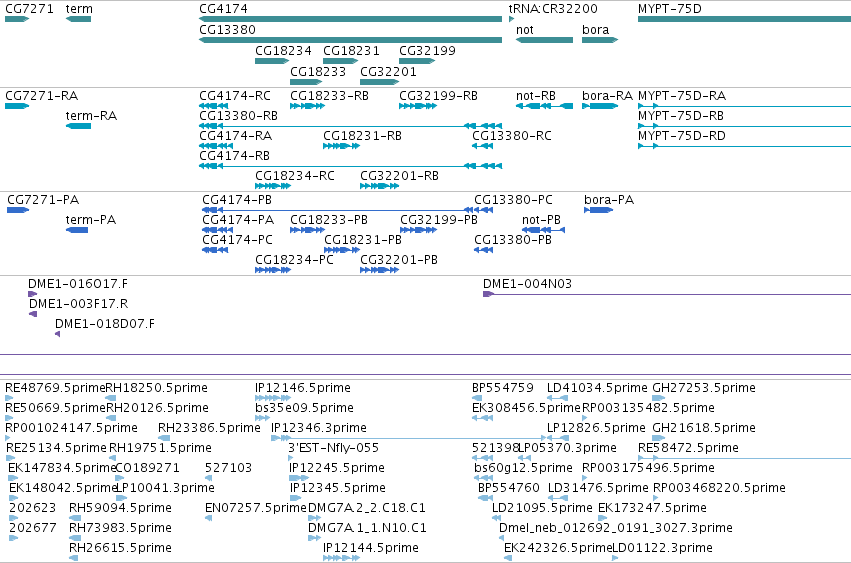Viewport: 851px width, 563px height.
Task: Click the 'CG4174-RA' transcript label
Action: pyautogui.click(x=236, y=136)
